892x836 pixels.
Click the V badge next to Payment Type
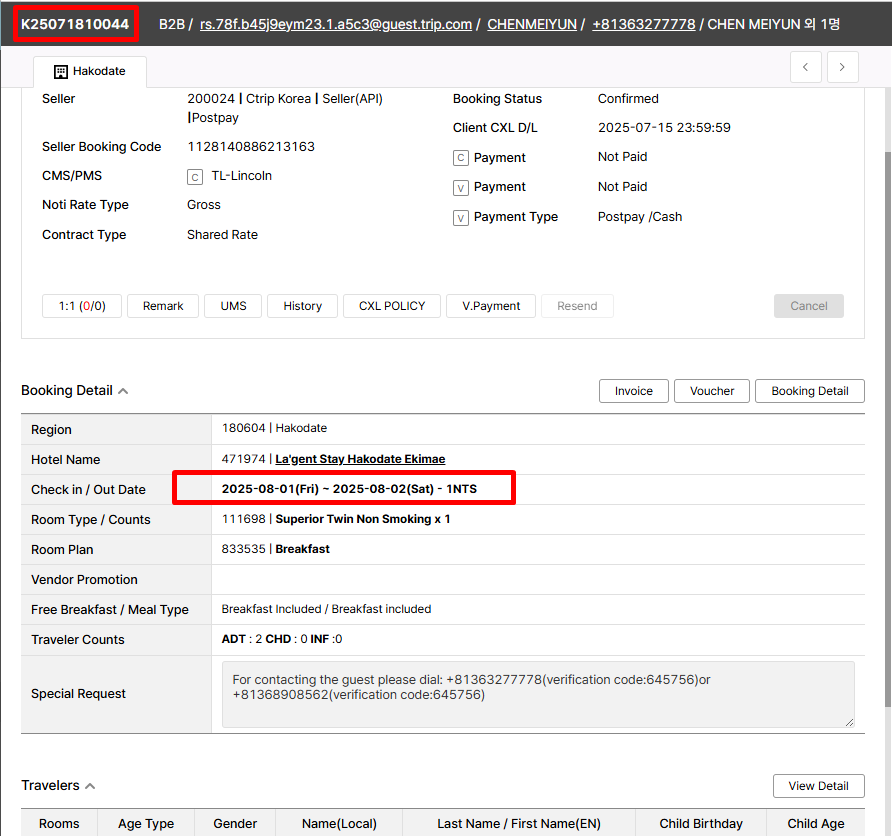point(461,218)
